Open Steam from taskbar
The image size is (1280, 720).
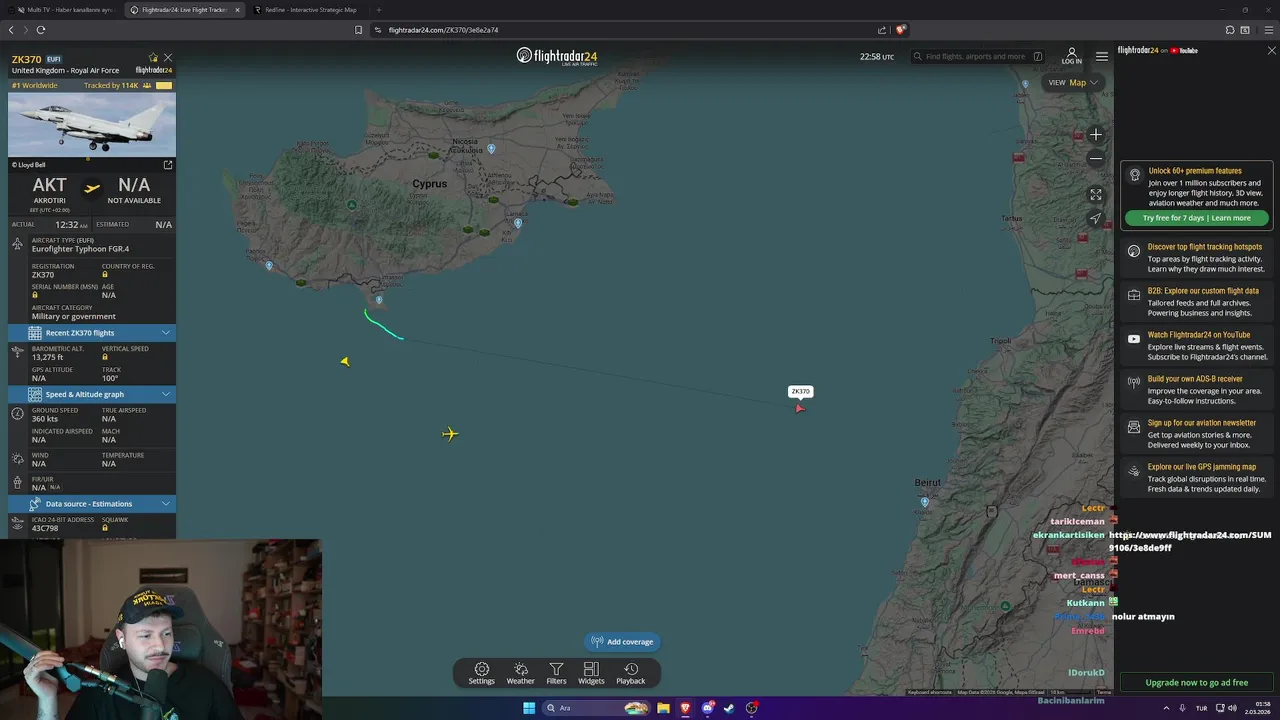tap(729, 708)
